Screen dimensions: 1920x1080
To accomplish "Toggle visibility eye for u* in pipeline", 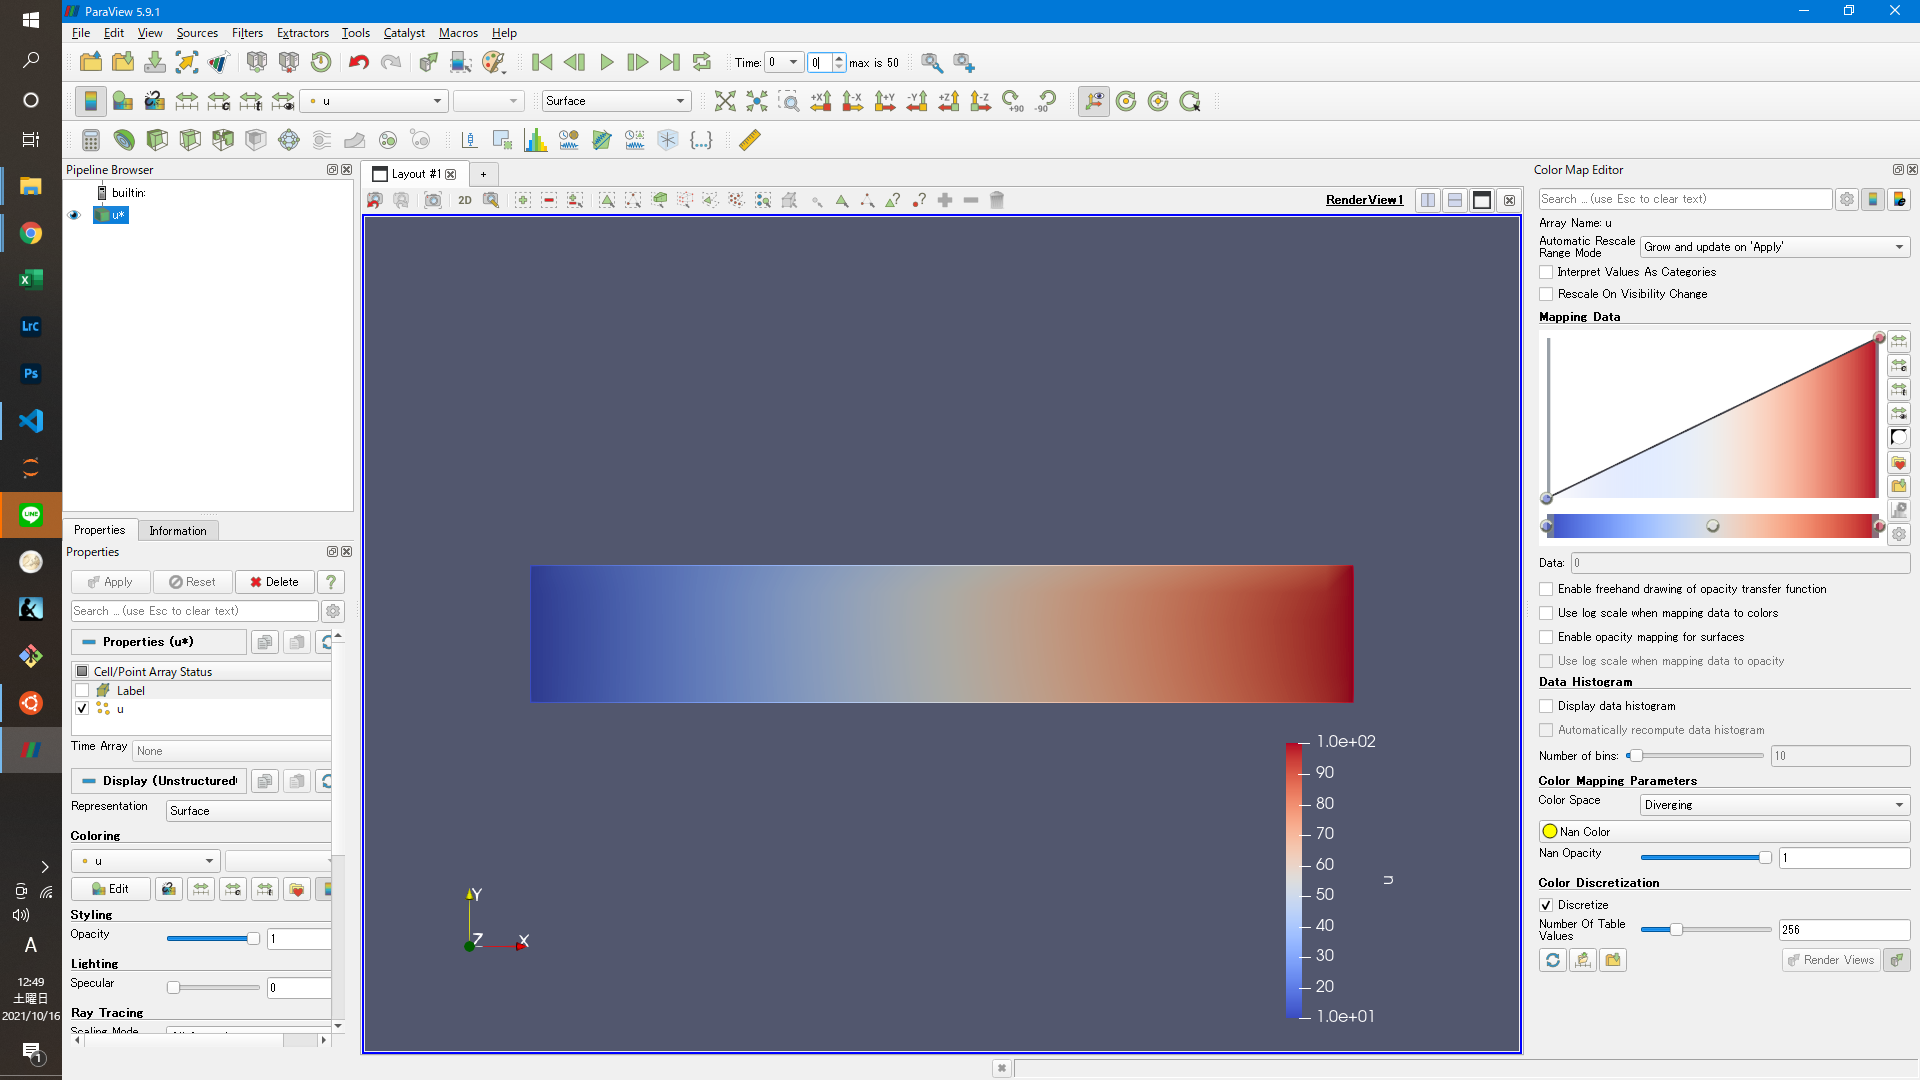I will coord(74,215).
